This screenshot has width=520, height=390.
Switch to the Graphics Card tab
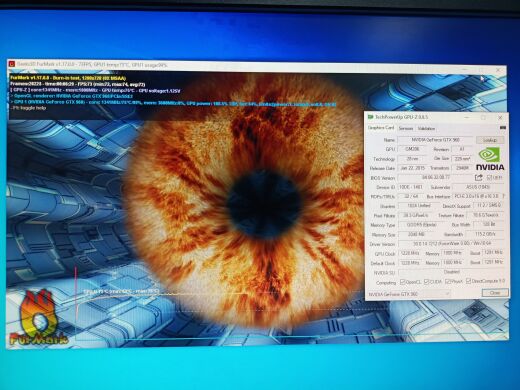[381, 128]
